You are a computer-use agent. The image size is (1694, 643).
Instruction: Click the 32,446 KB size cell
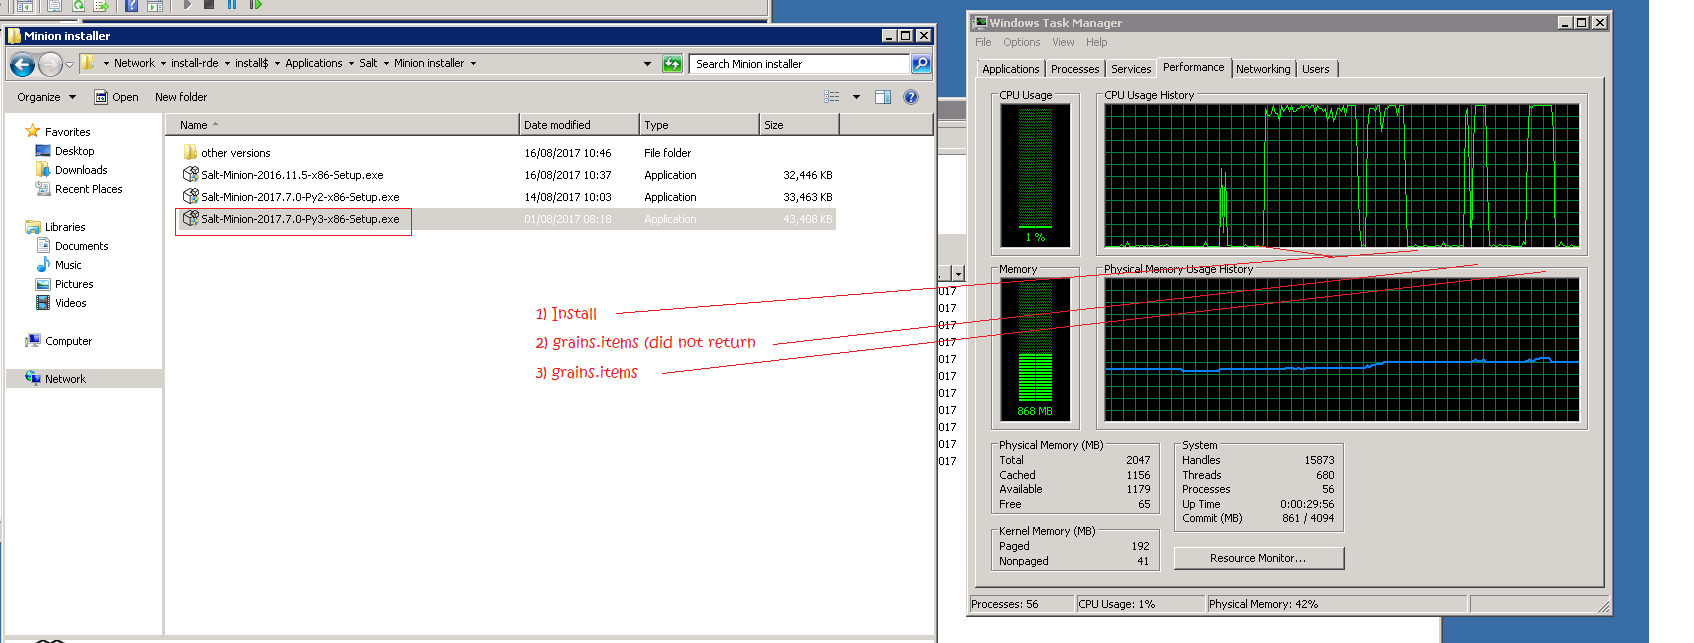[807, 175]
